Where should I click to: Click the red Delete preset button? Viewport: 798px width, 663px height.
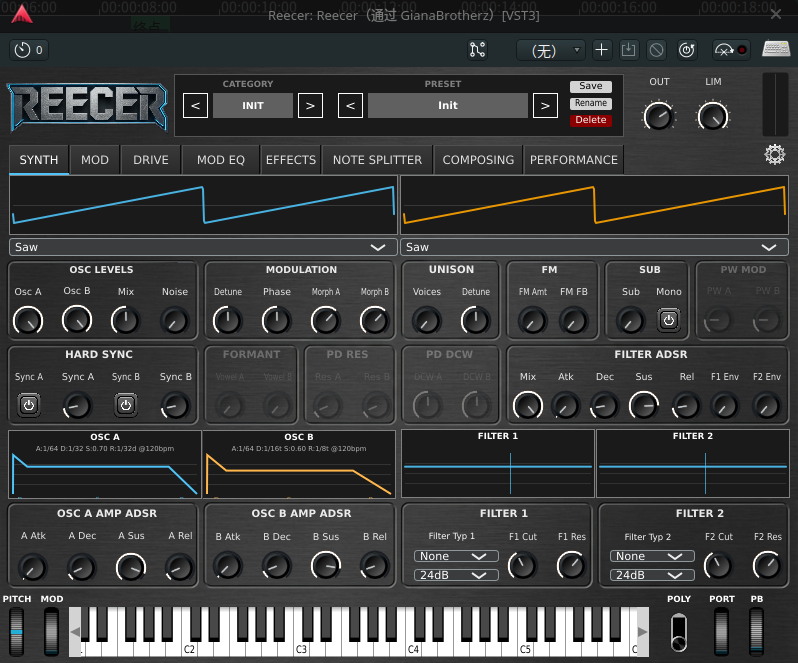click(590, 120)
